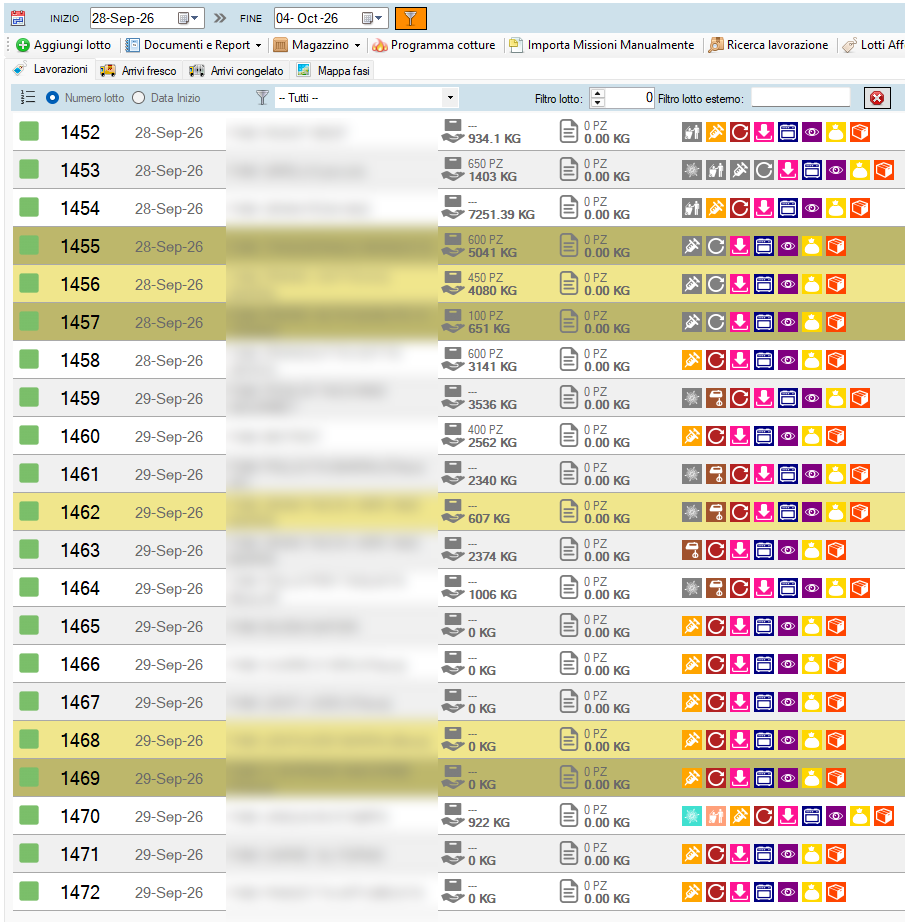905x922 pixels.
Task: Select the Numero lotto radio button
Action: [52, 98]
